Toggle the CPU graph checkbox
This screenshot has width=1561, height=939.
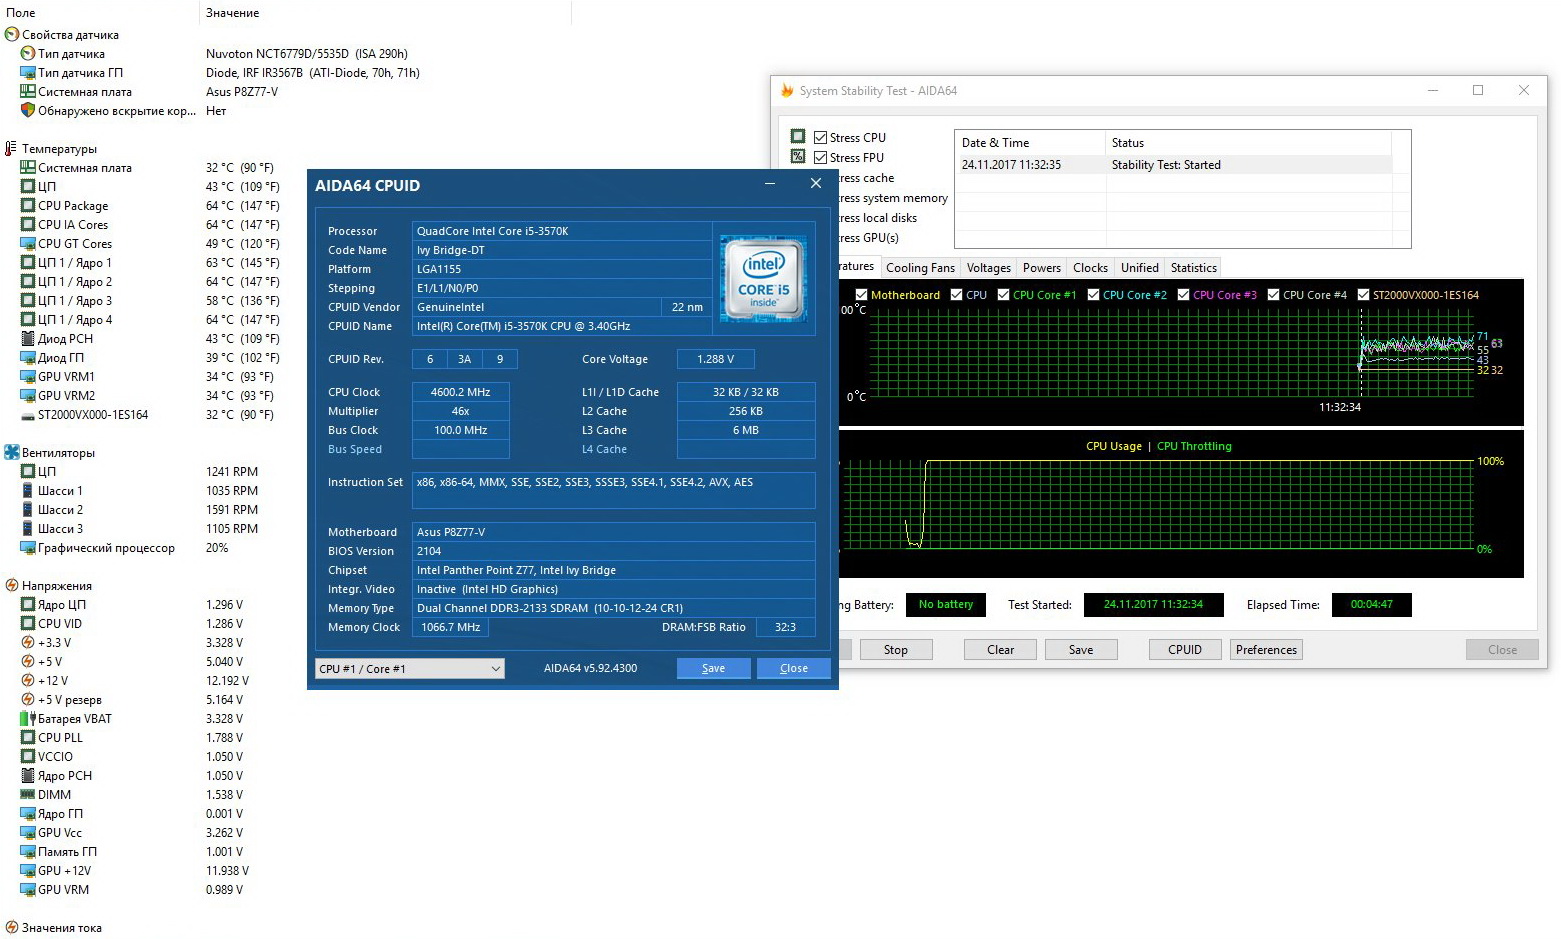tap(957, 294)
